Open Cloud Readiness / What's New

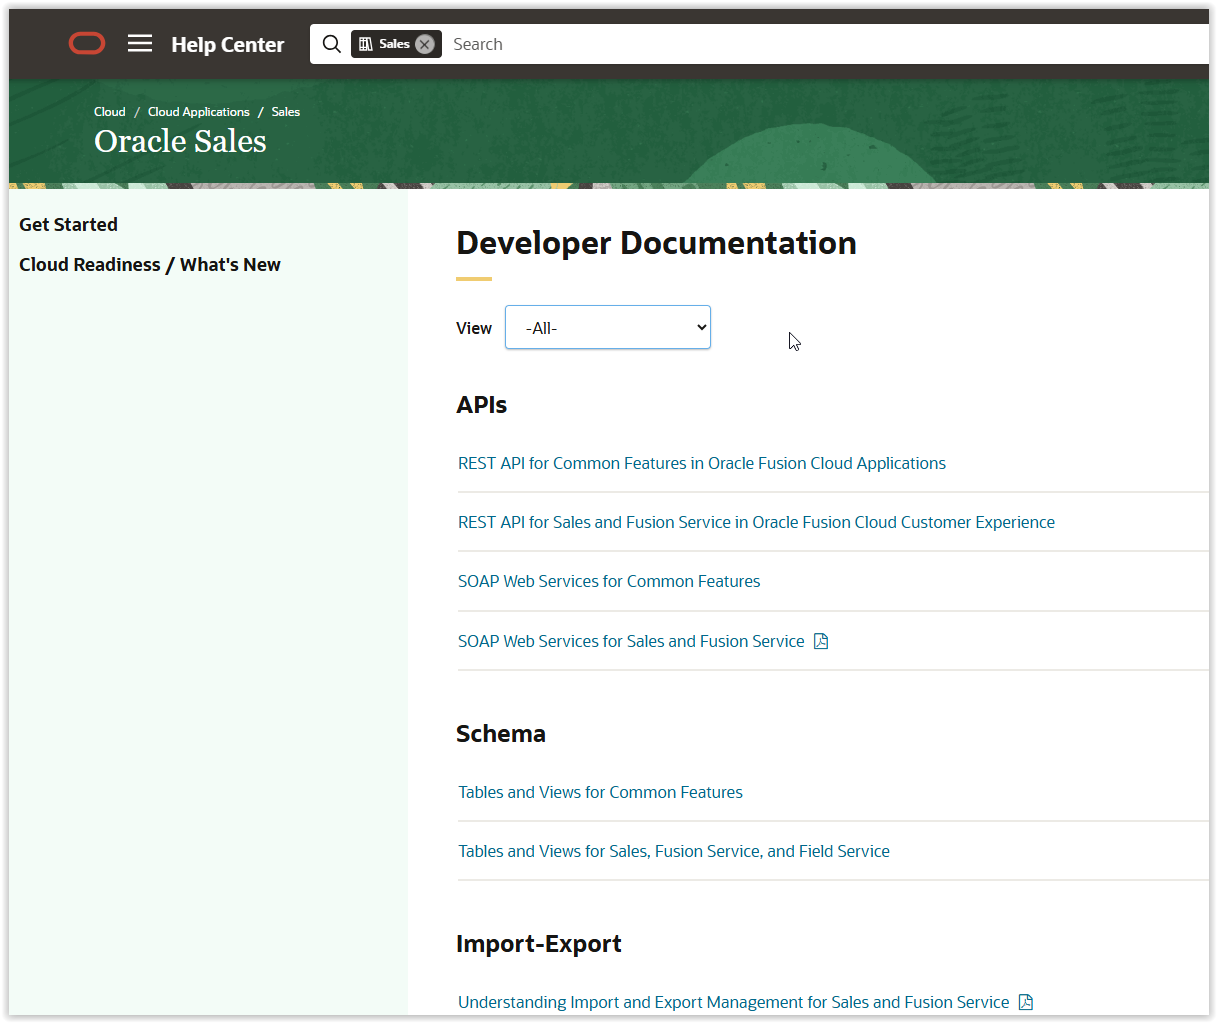click(150, 264)
